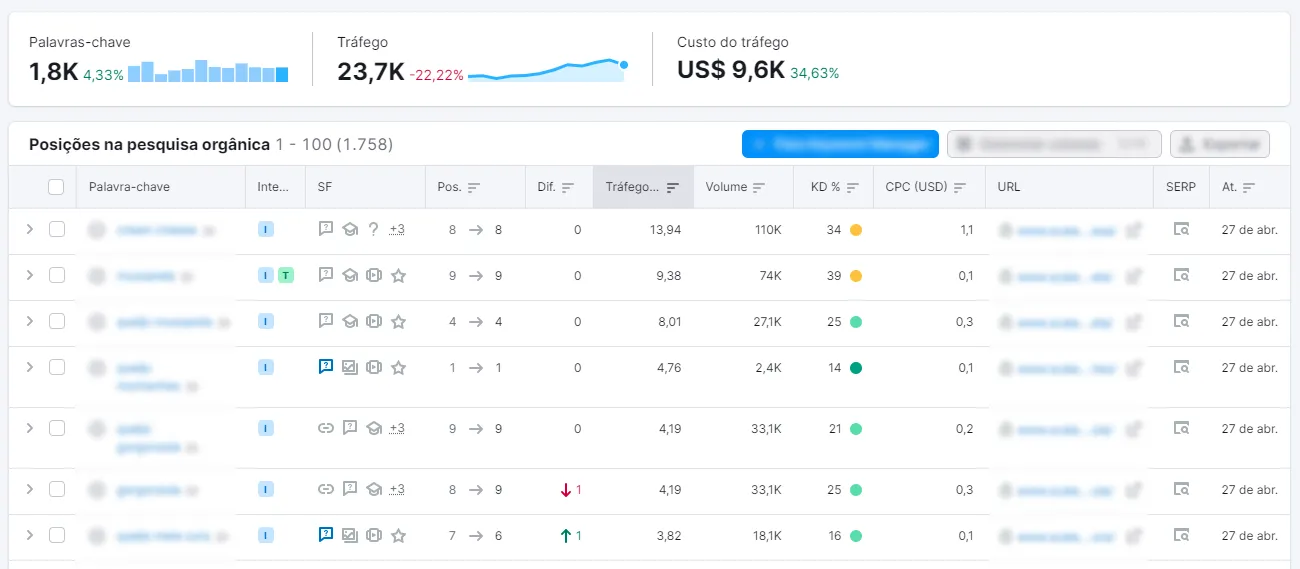Click the star reviews SF icon in the 9,38 row
1300x569 pixels.
point(398,276)
